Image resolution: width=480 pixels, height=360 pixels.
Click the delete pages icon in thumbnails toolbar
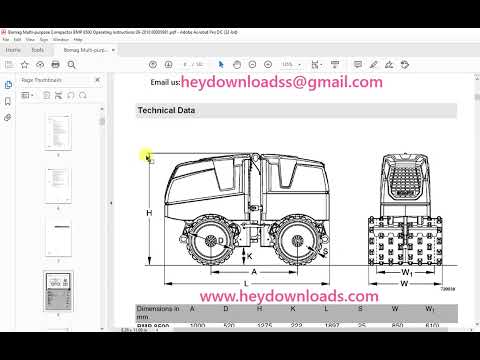(58, 96)
